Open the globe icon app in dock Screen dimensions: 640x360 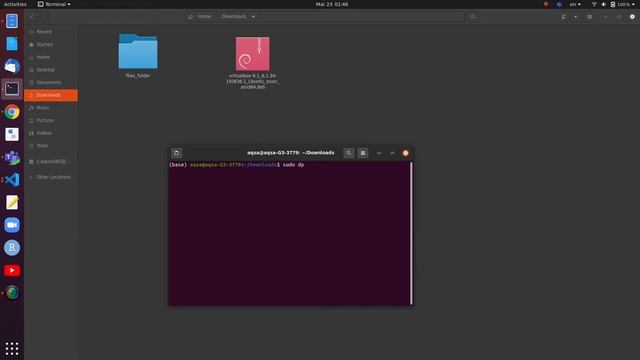12,293
